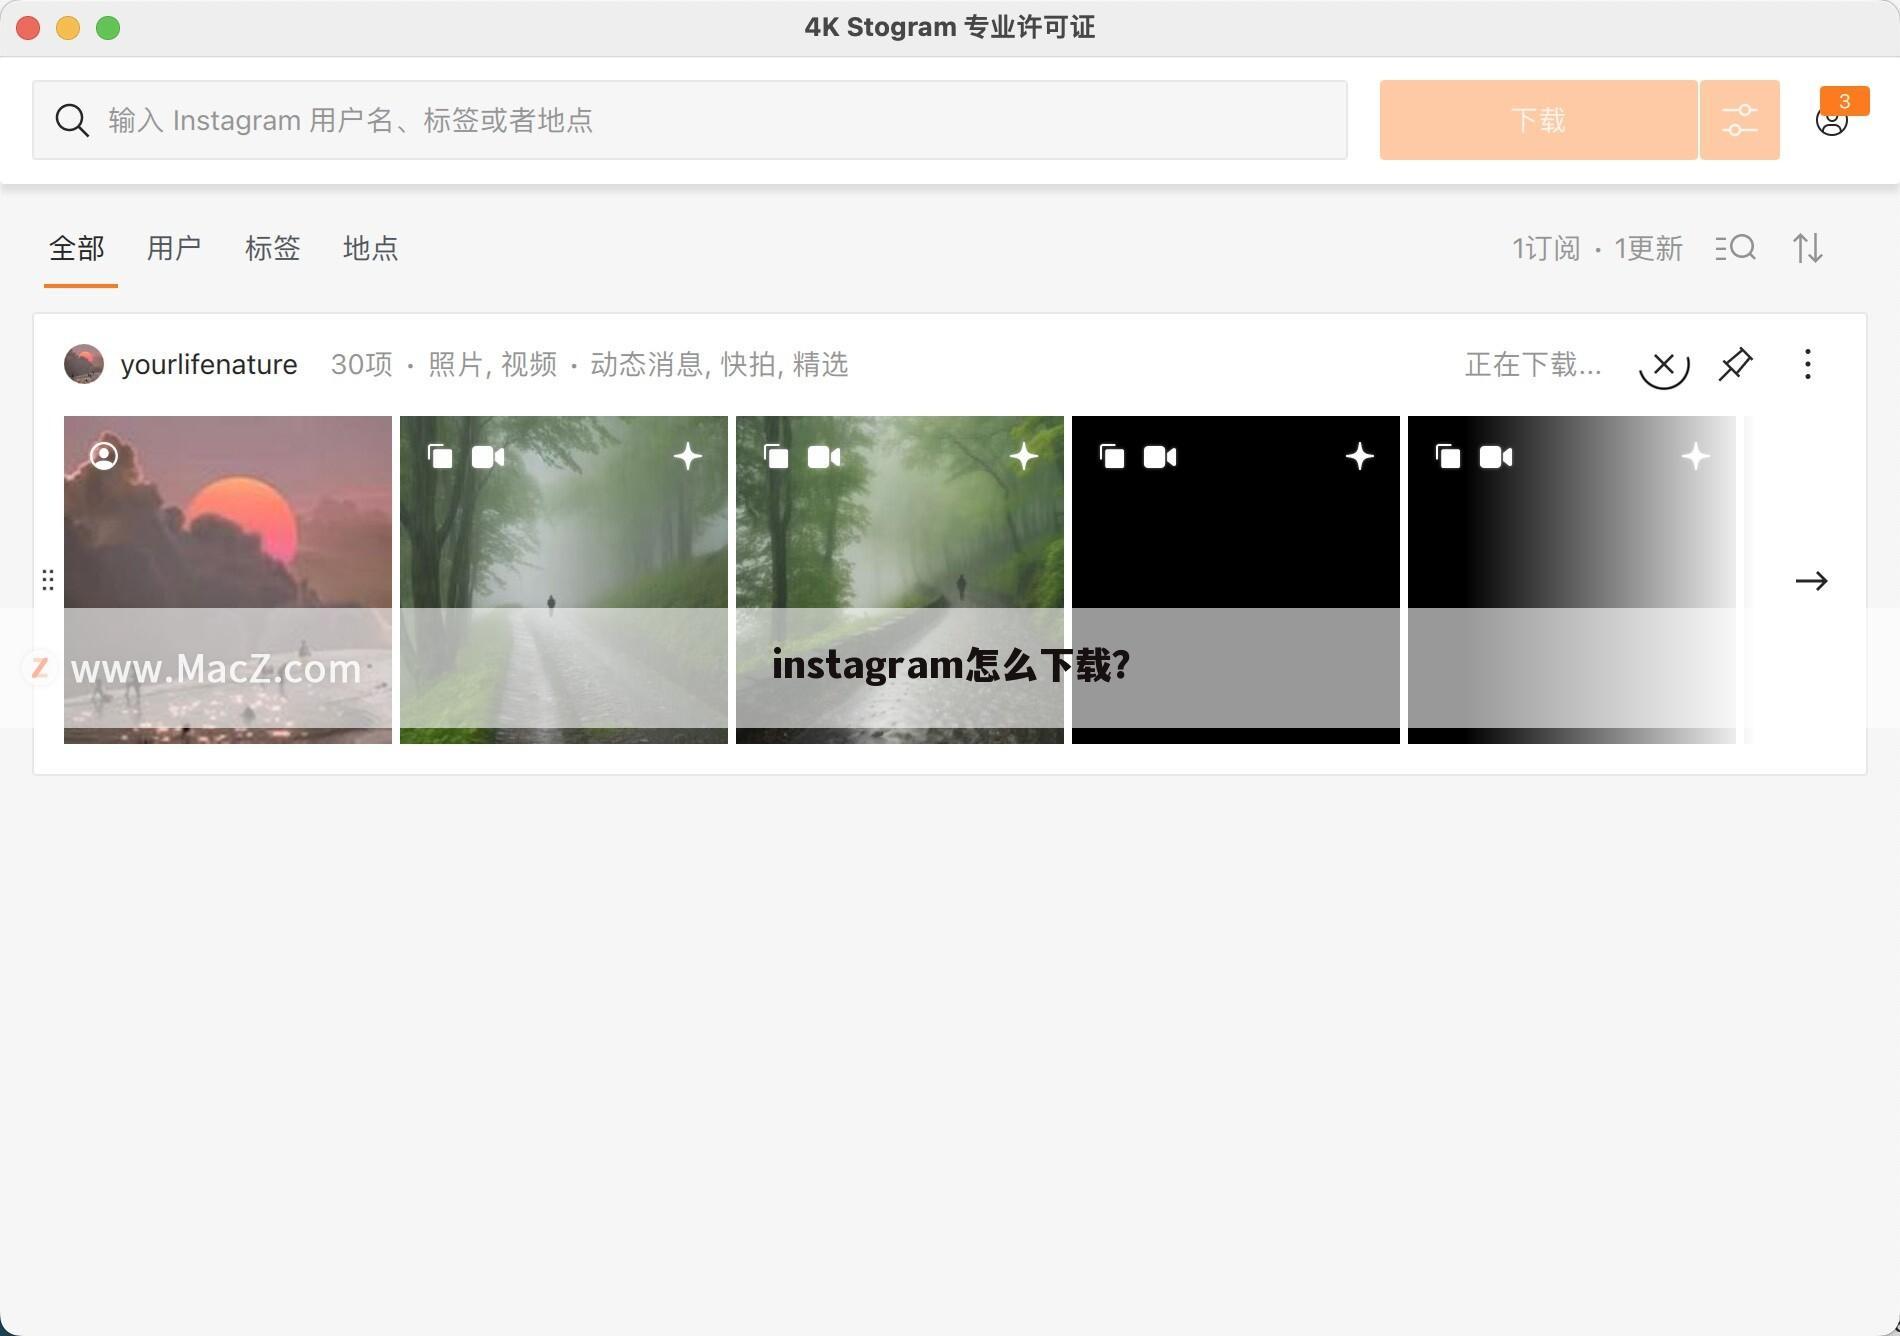This screenshot has height=1336, width=1900.
Task: Cancel the yourlifenature download in progress
Action: click(1664, 364)
